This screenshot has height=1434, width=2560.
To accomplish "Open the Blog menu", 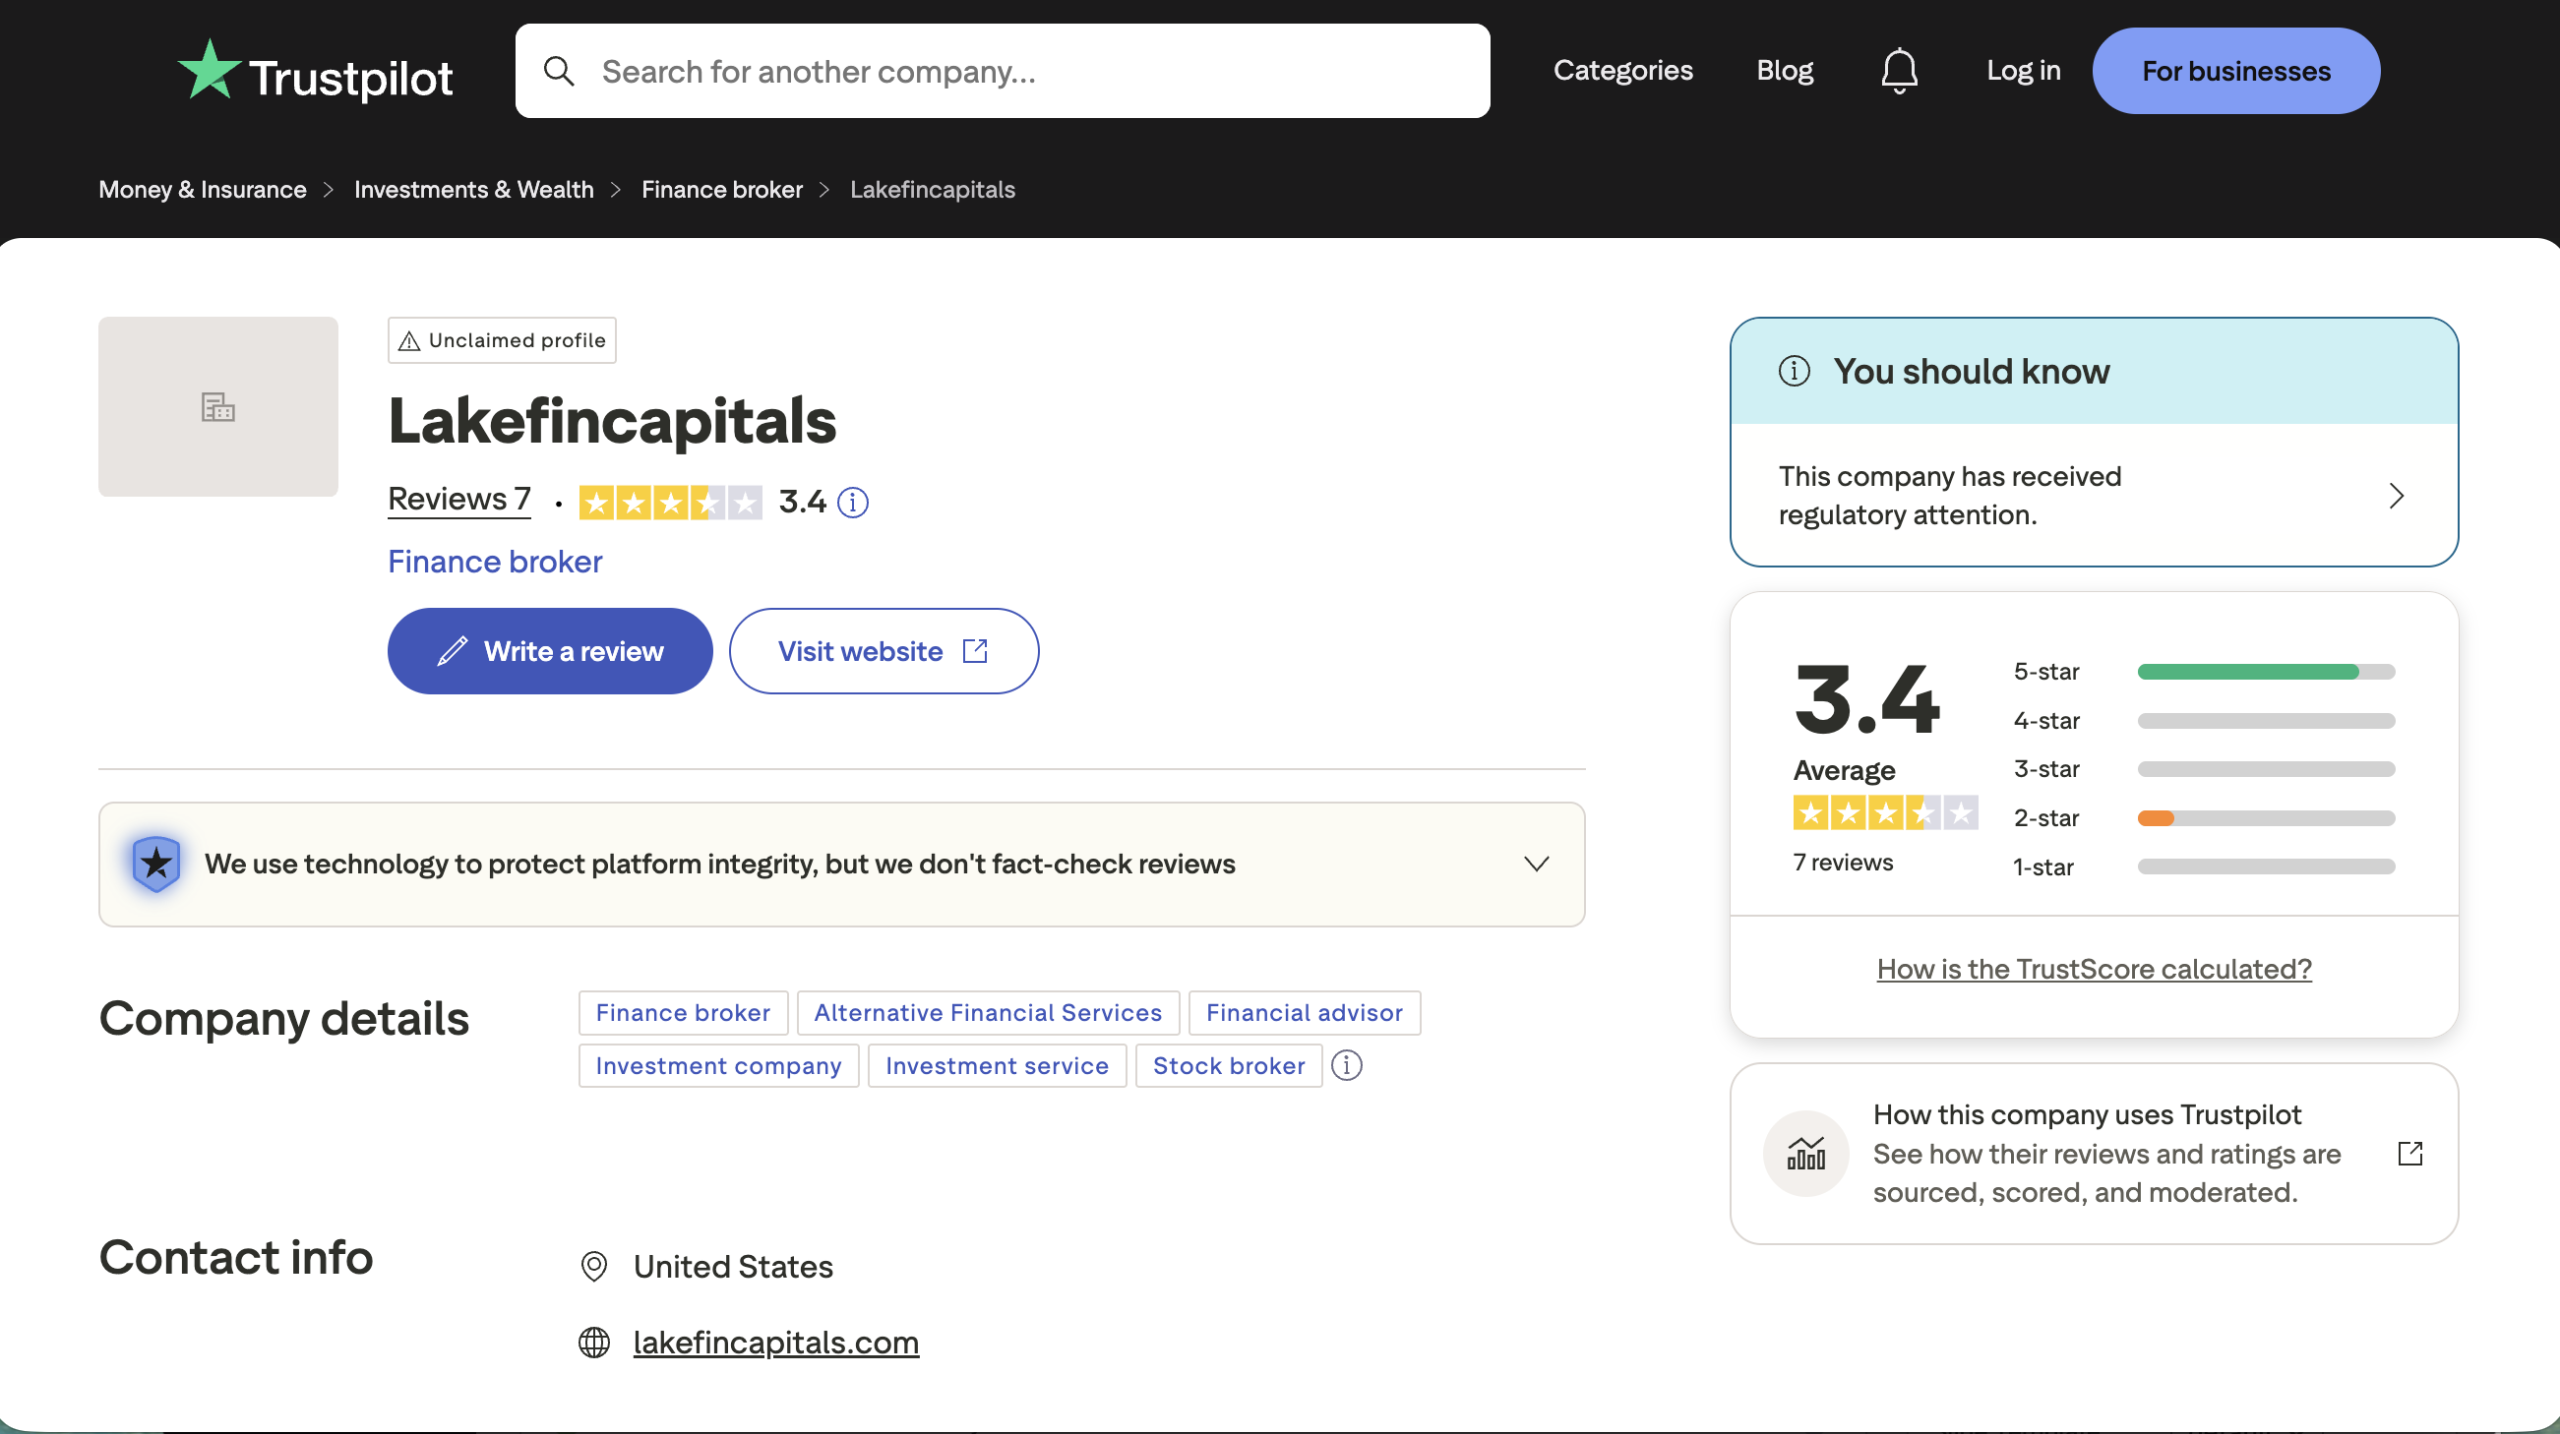I will point(1784,70).
